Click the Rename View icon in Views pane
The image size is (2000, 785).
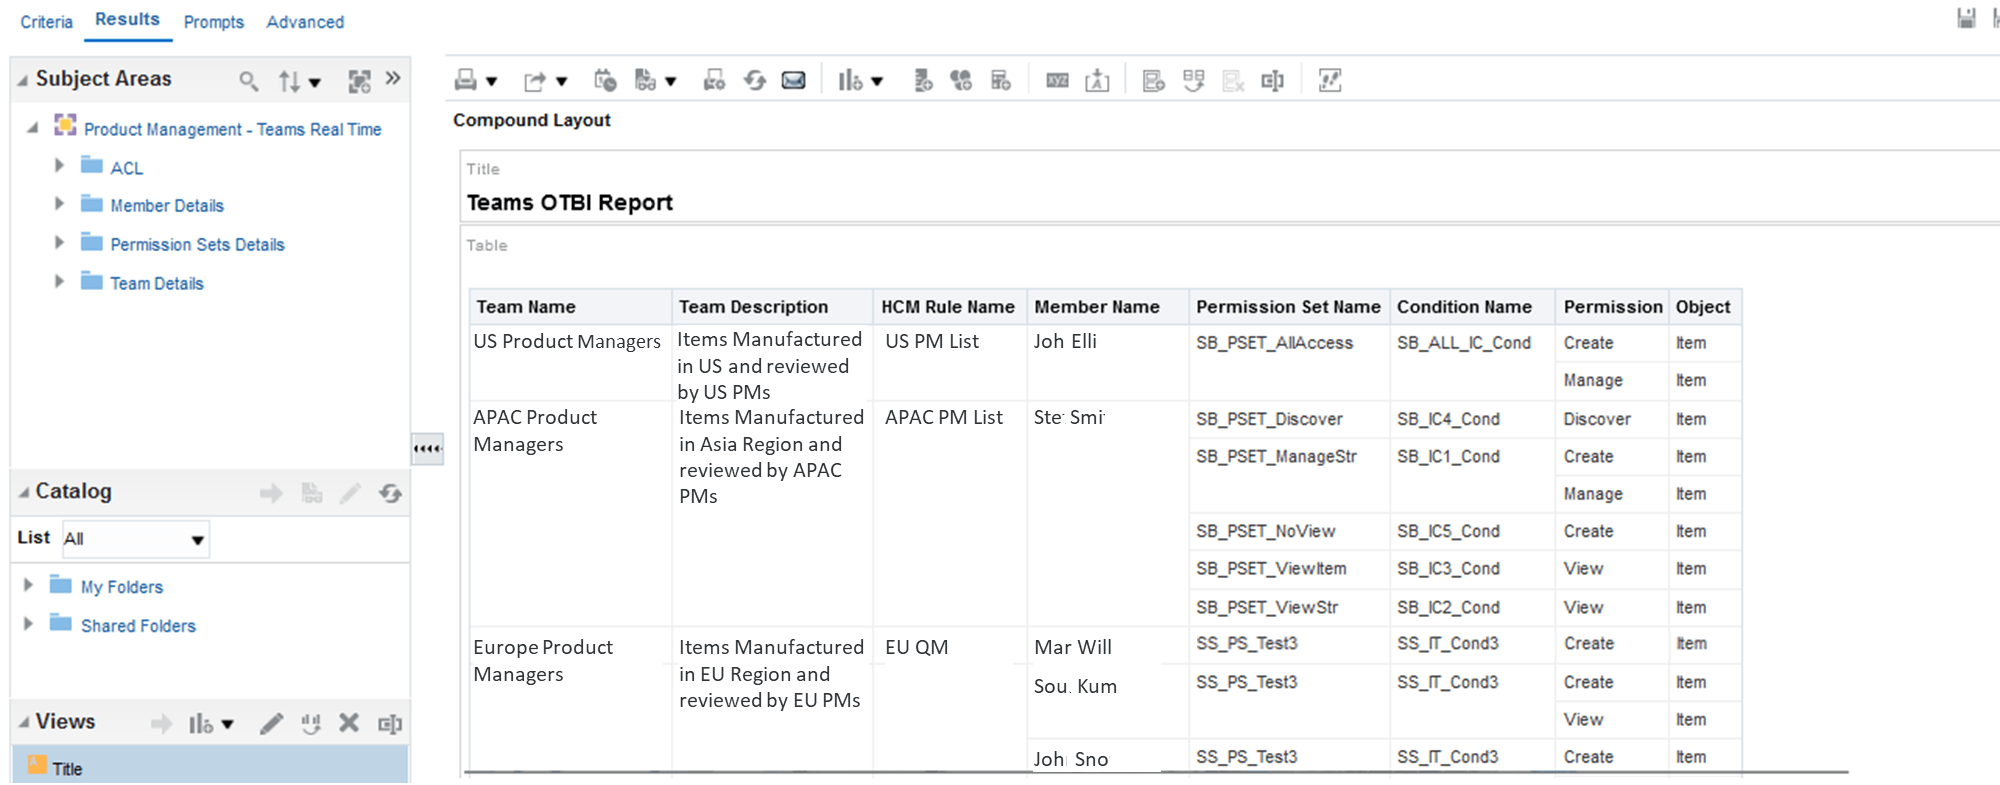coord(390,723)
